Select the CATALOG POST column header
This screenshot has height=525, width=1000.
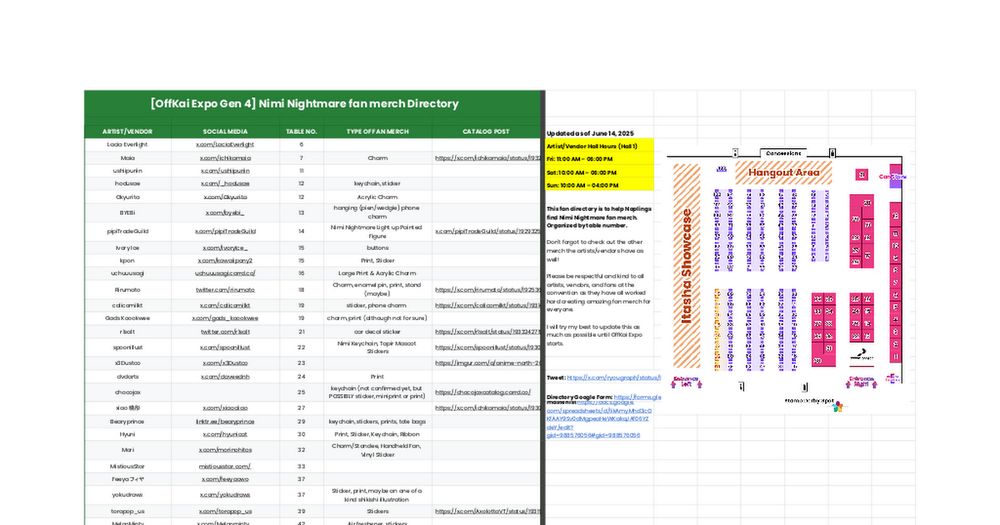point(486,131)
